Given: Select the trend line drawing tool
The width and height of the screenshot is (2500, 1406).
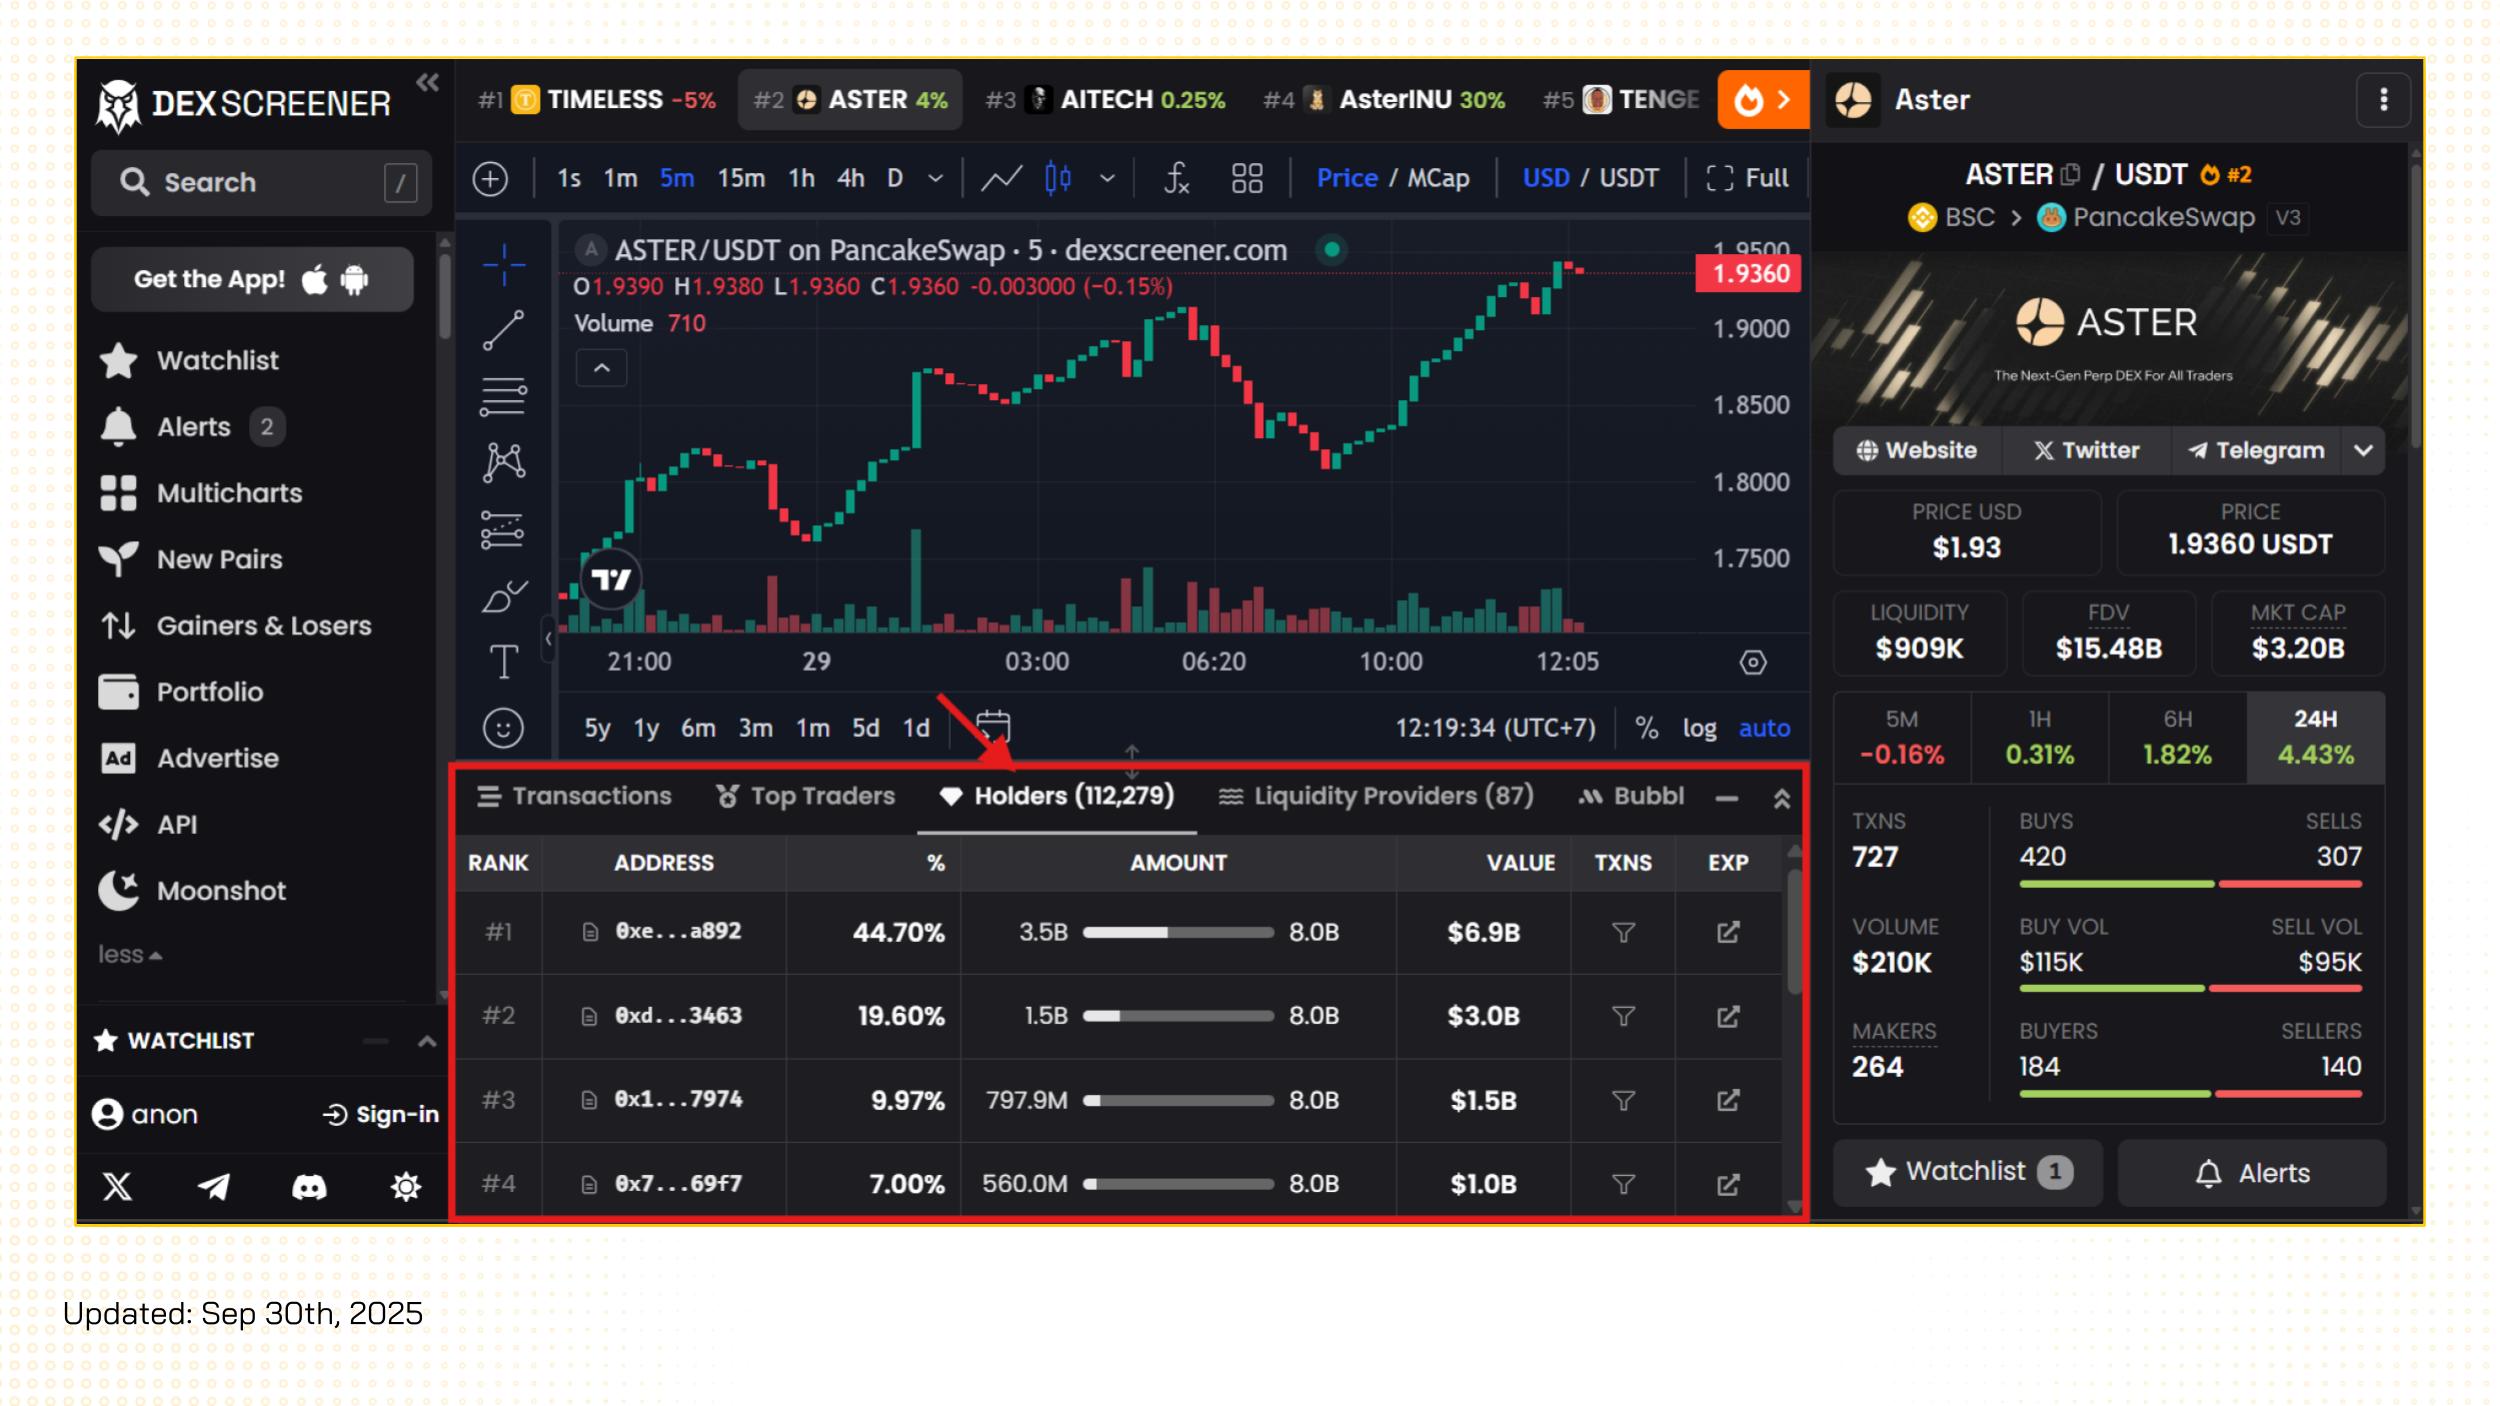Looking at the screenshot, I should click(x=503, y=330).
